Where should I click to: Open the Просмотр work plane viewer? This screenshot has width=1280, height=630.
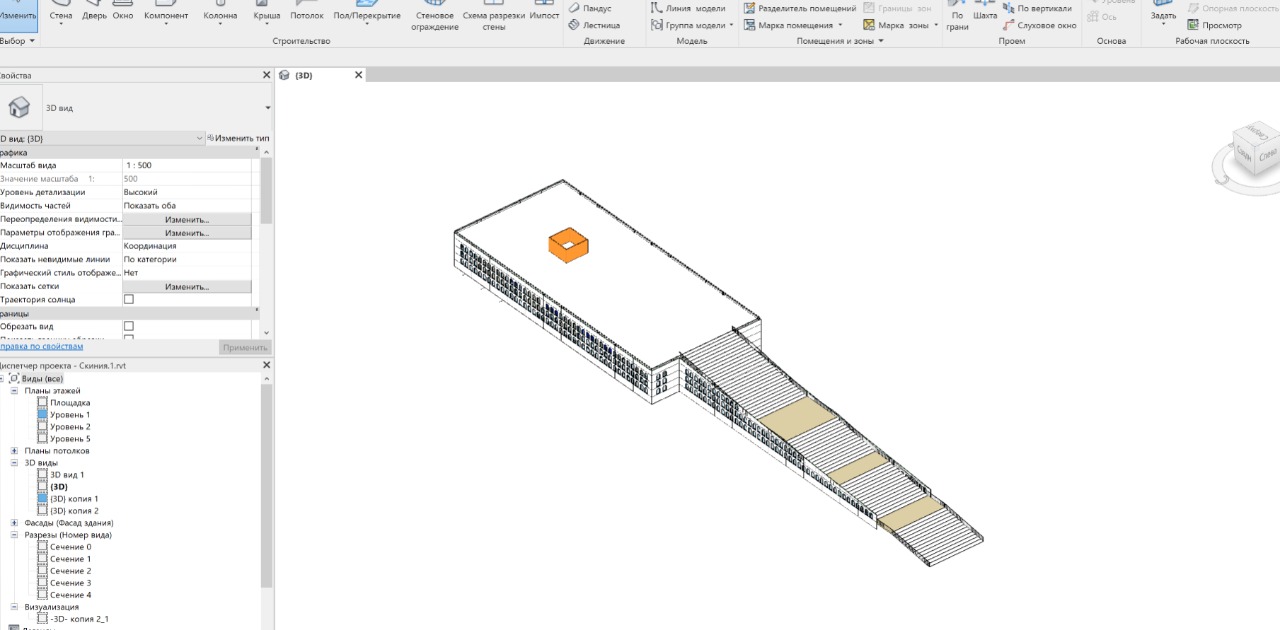[1214, 25]
